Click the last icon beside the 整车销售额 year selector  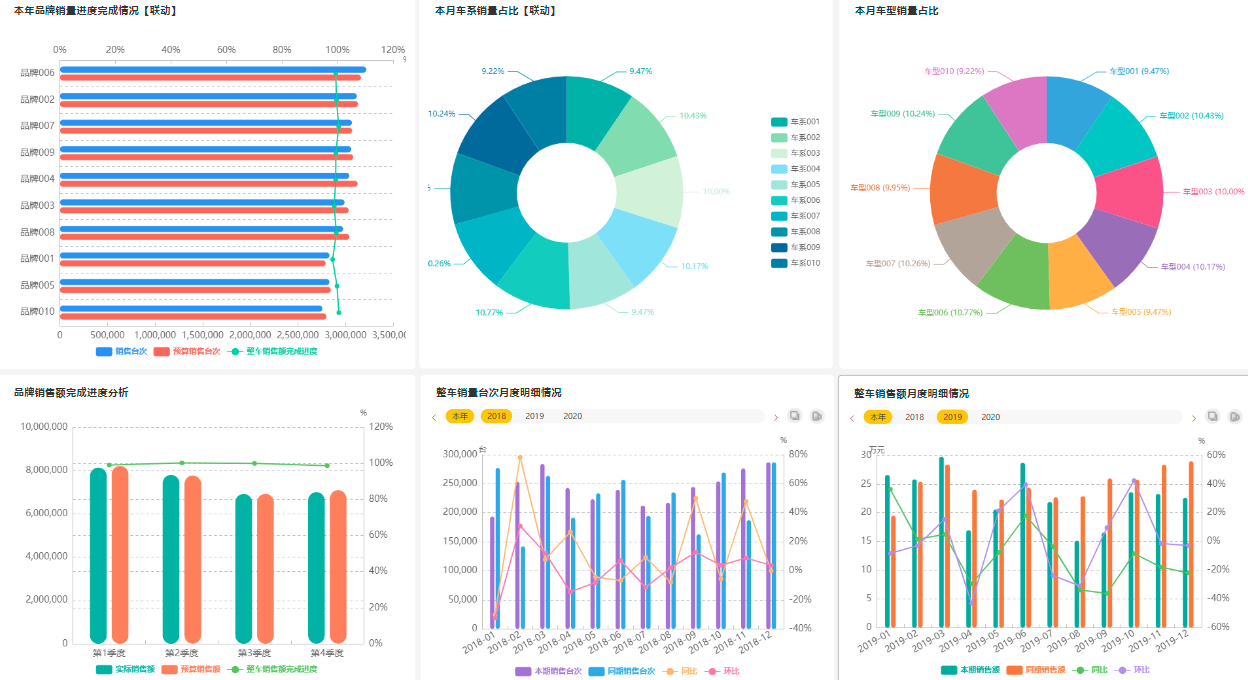point(1235,416)
